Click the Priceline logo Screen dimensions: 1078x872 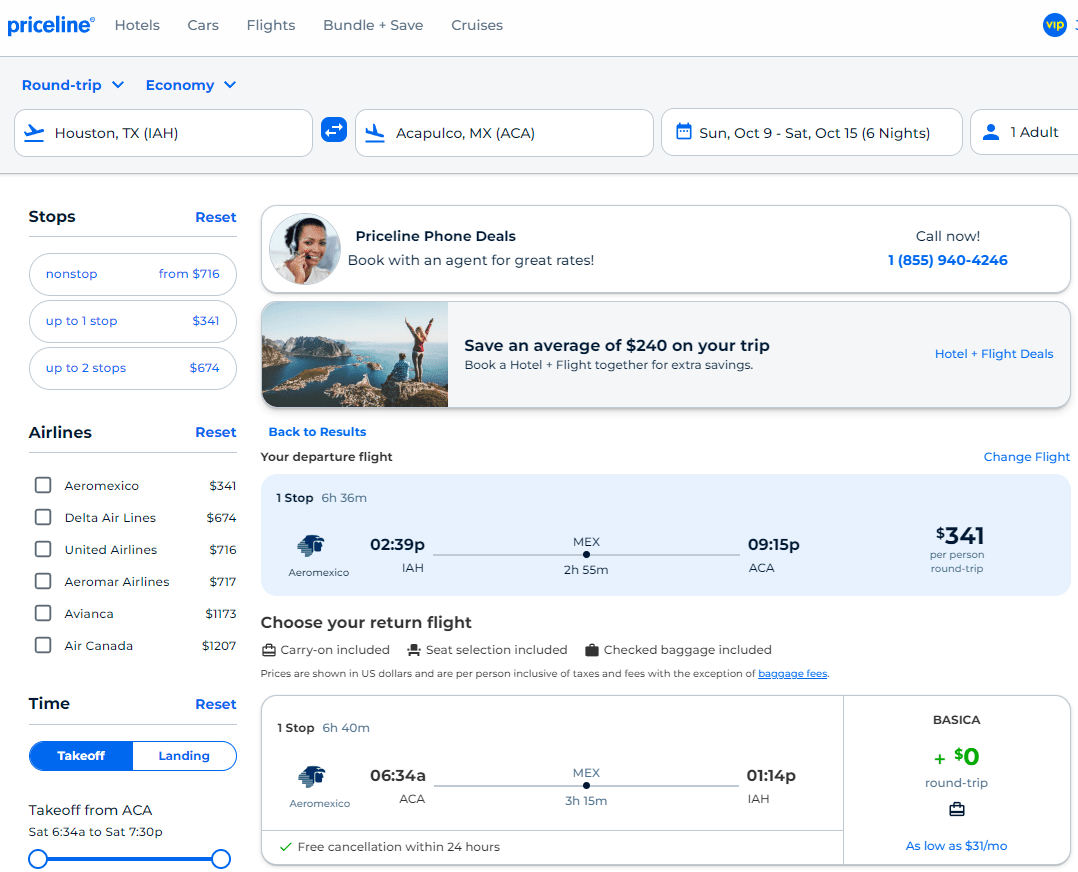click(51, 25)
